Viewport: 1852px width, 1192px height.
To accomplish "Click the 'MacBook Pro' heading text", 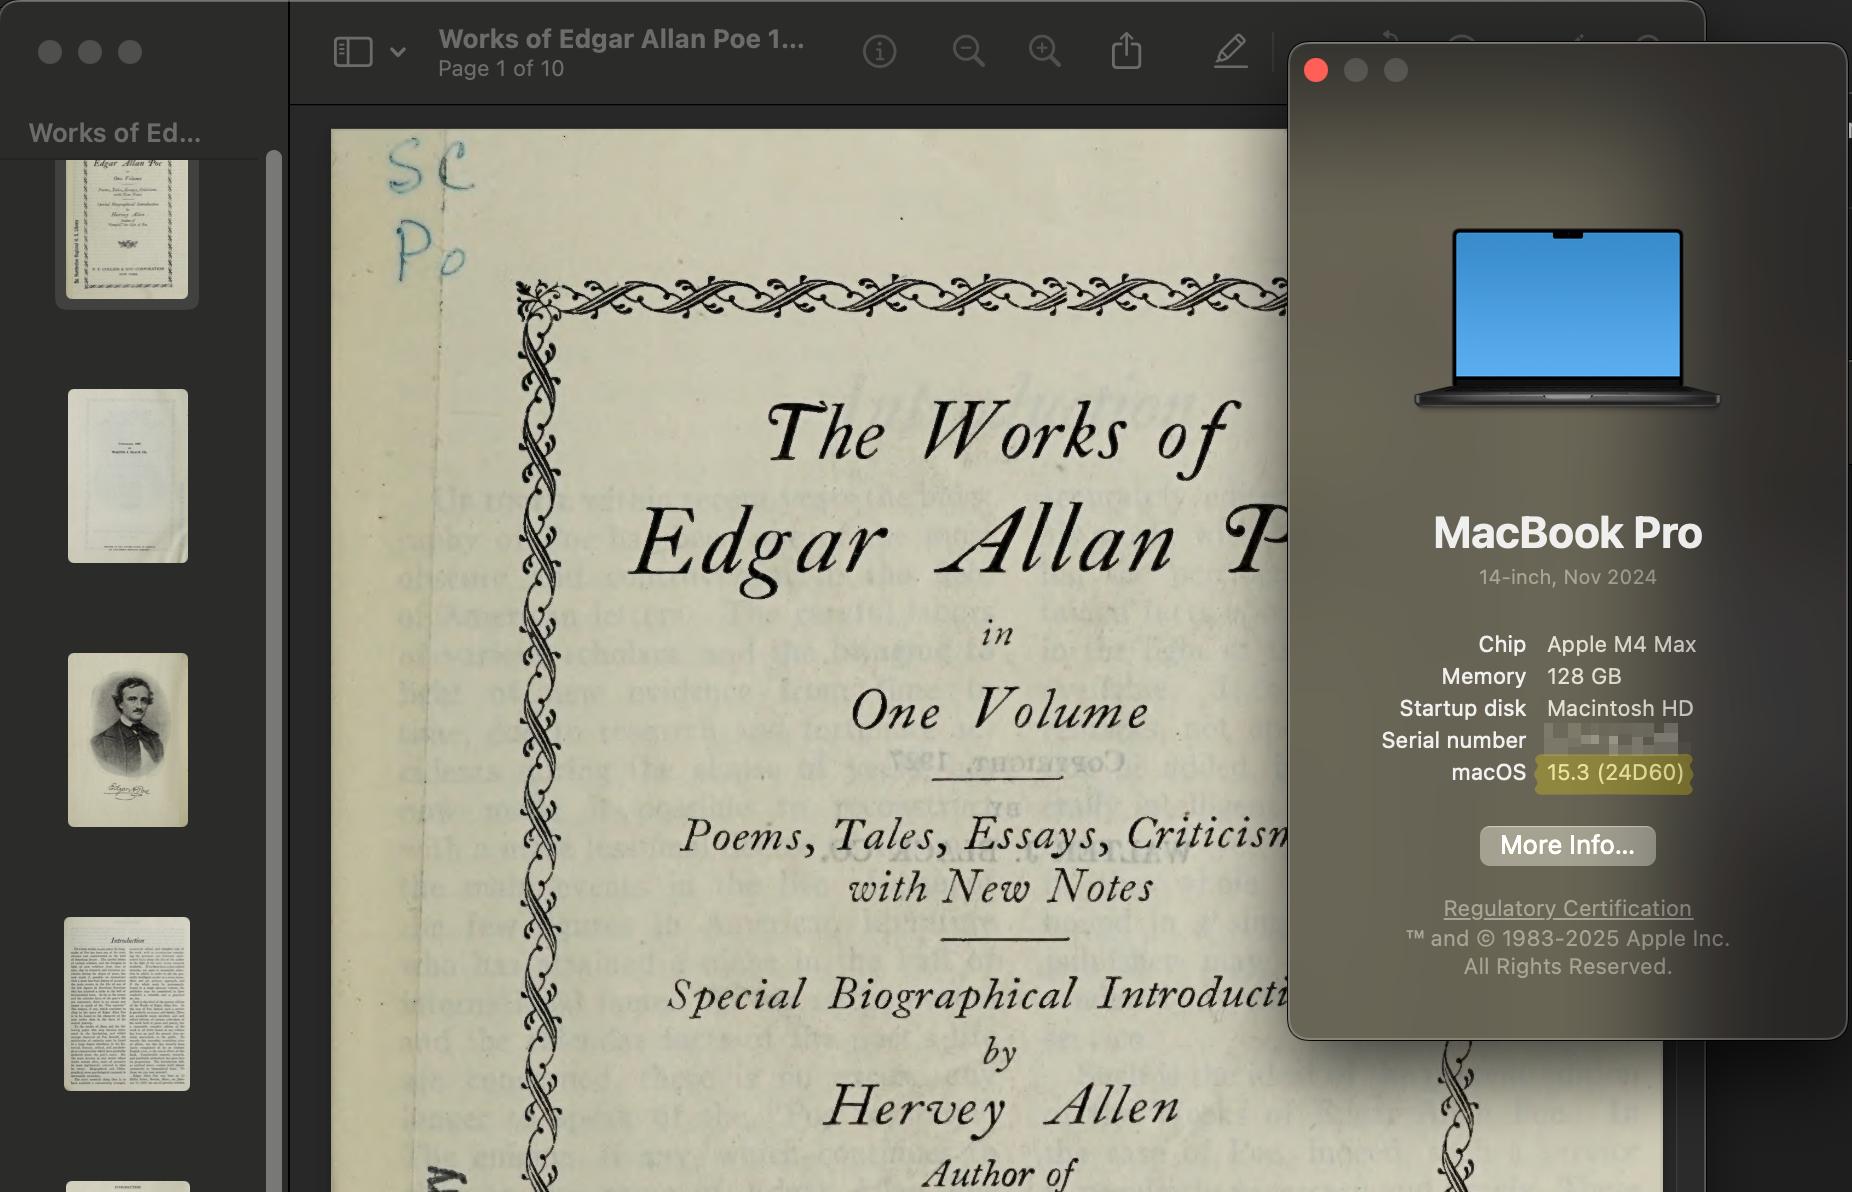I will (1567, 532).
